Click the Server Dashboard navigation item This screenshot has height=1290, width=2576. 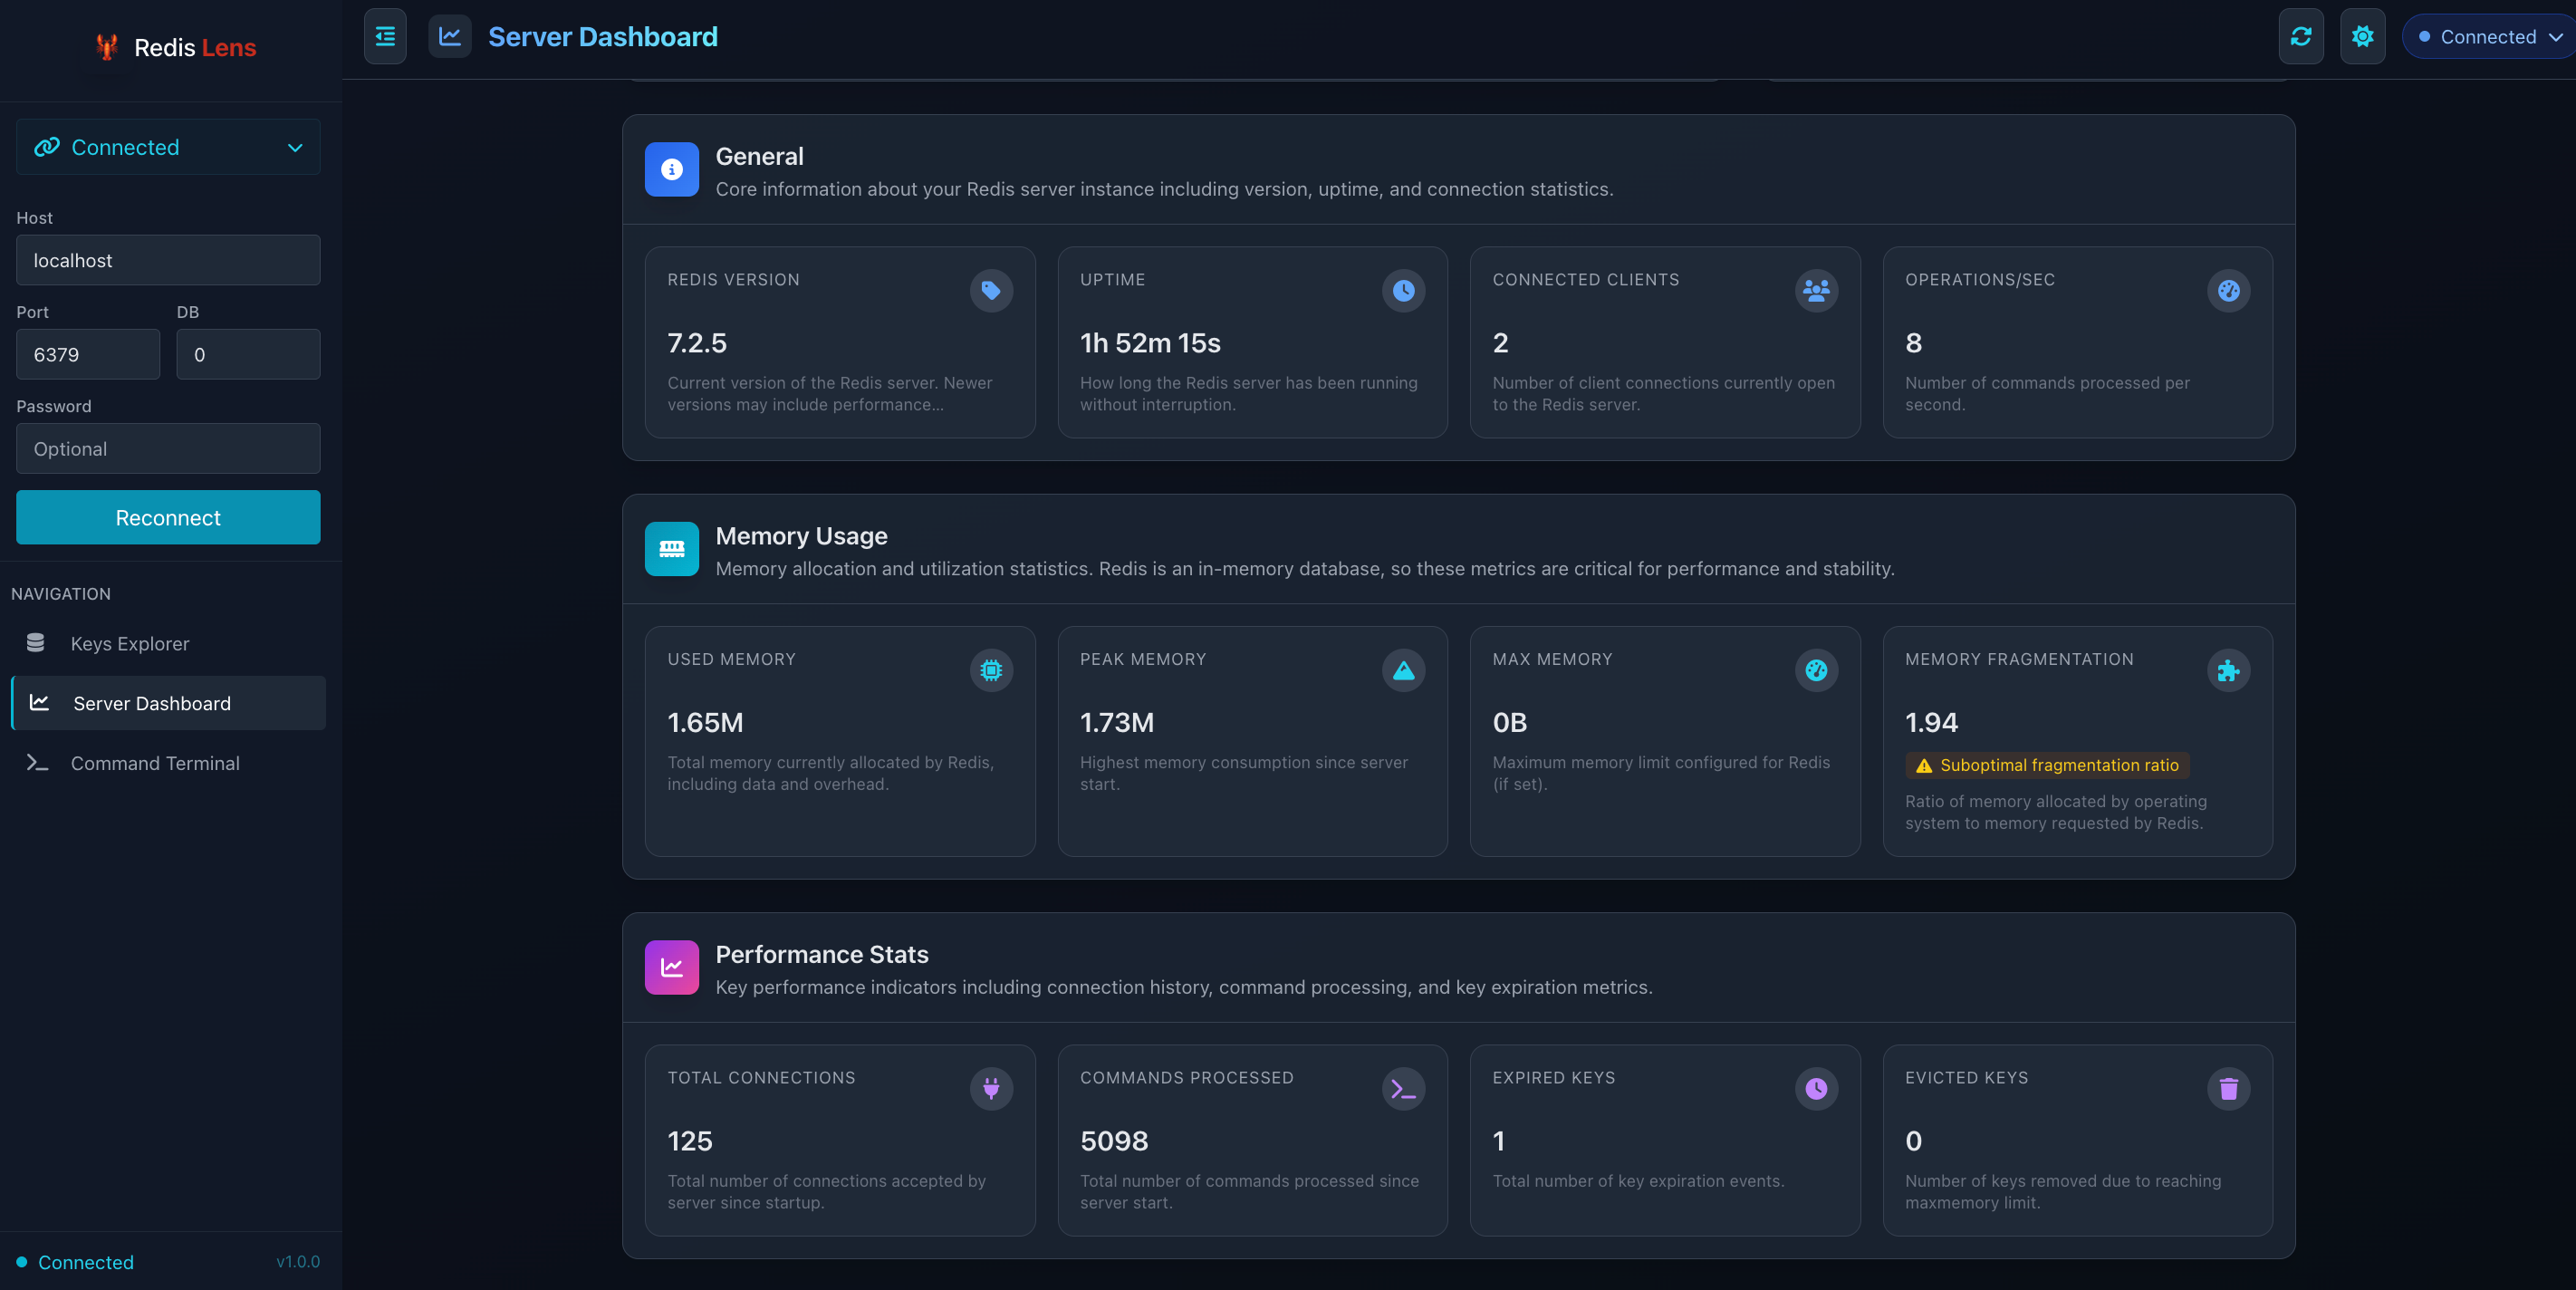click(x=168, y=703)
